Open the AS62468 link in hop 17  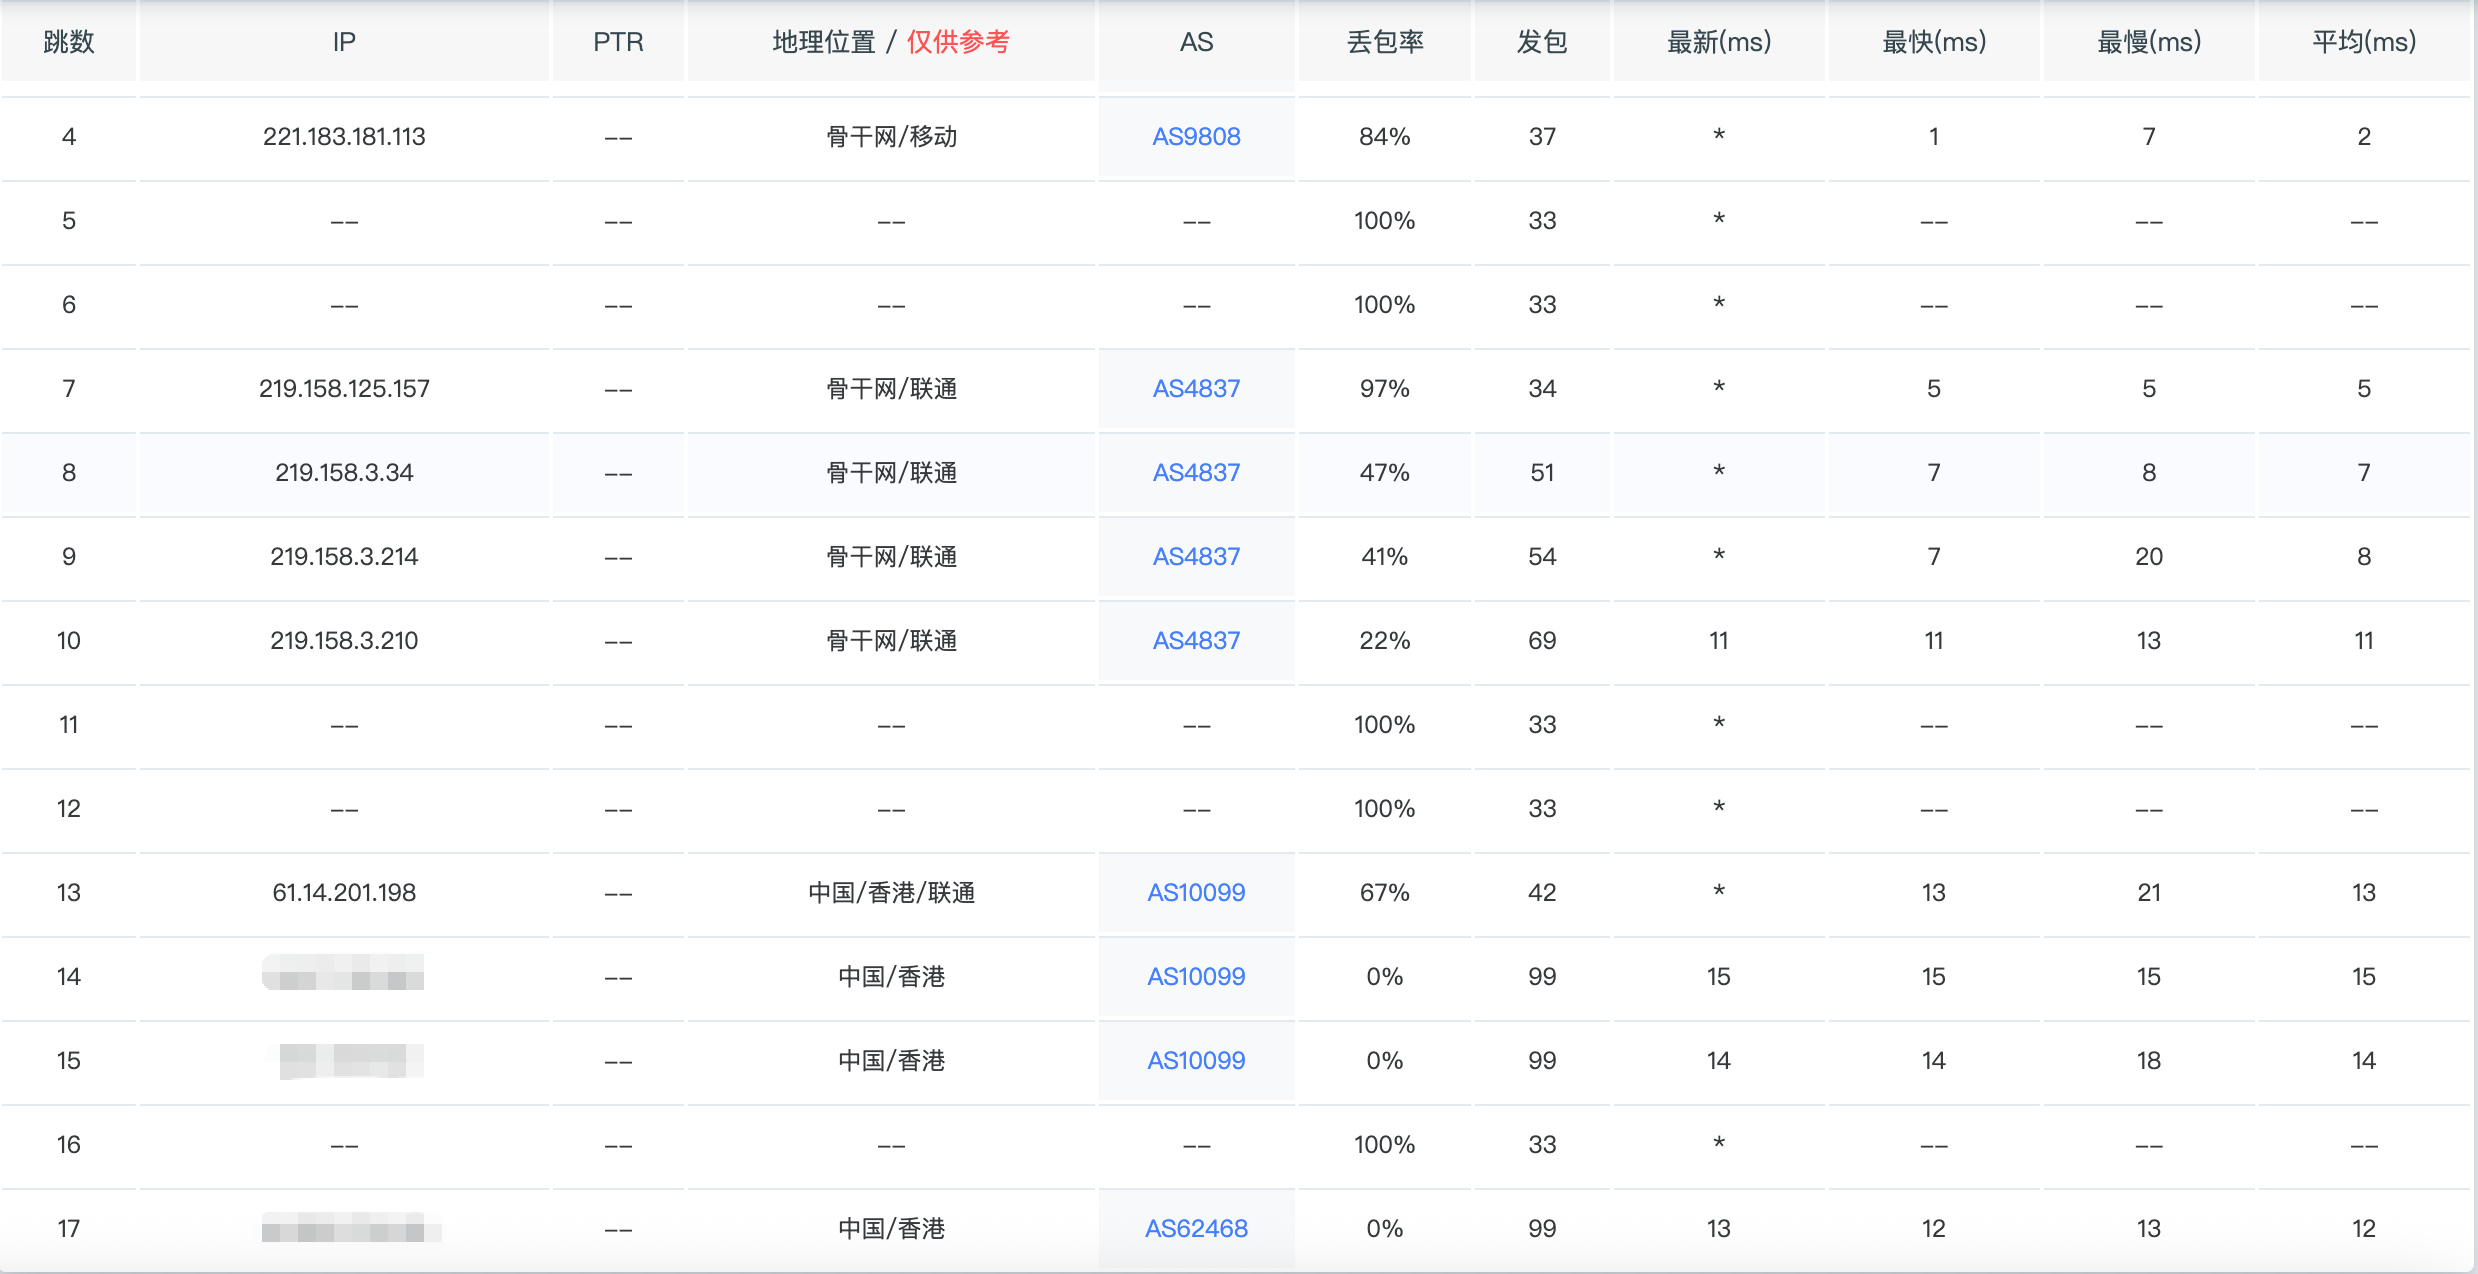[x=1196, y=1229]
